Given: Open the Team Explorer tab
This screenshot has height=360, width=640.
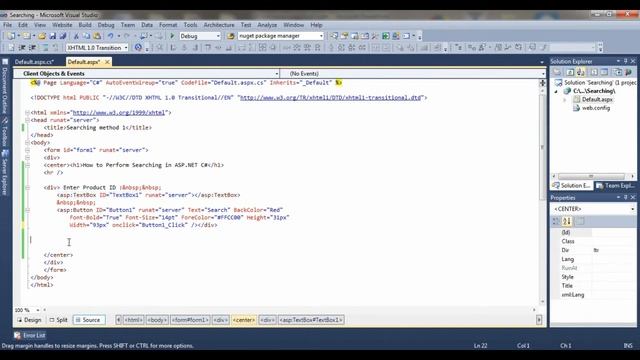Looking at the screenshot, I should (x=615, y=186).
